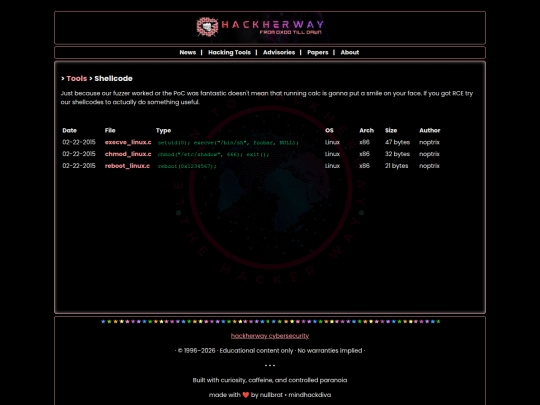
Task: Follow the Tools breadcrumb link
Action: point(77,79)
